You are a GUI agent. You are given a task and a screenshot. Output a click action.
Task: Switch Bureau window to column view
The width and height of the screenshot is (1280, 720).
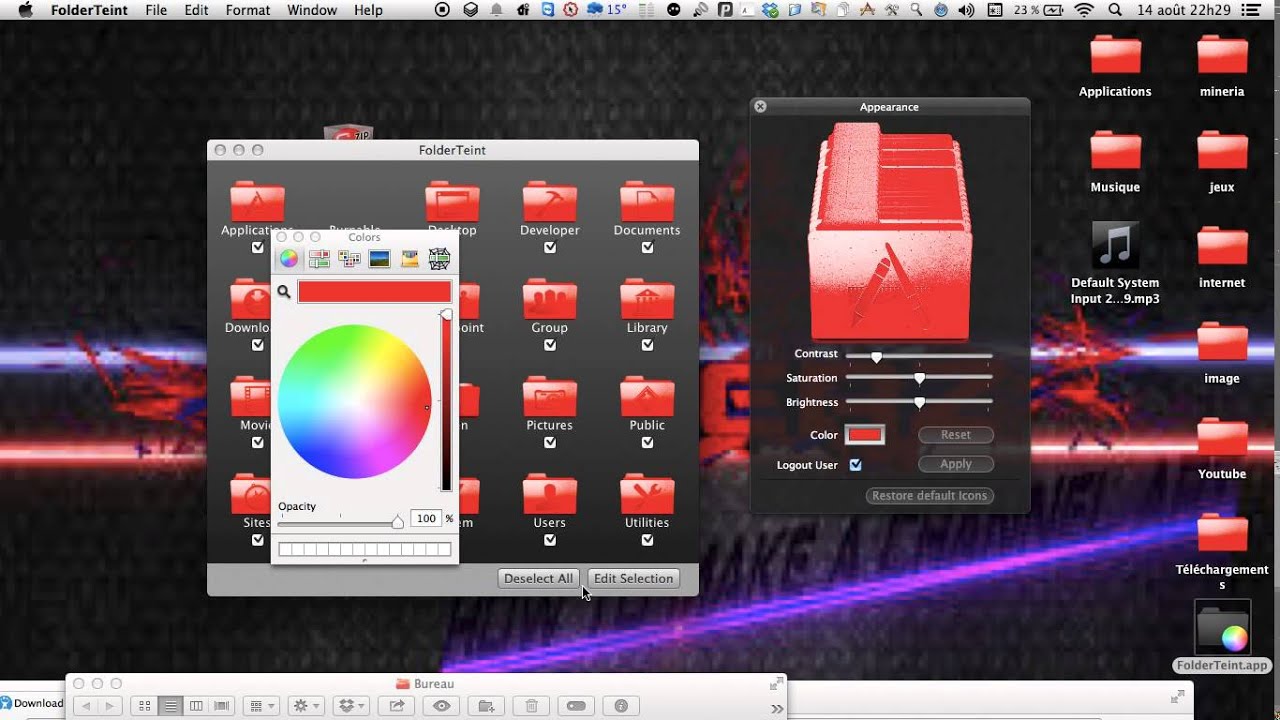tap(196, 706)
